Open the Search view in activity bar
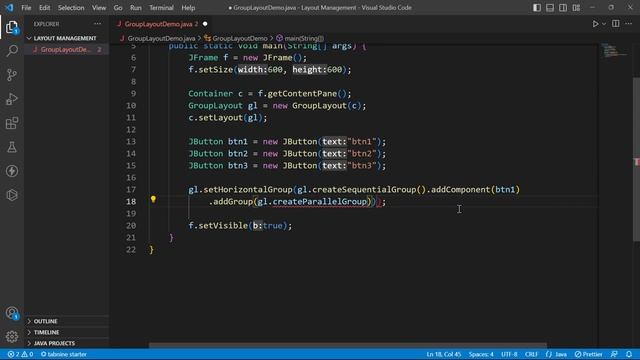The width and height of the screenshot is (640, 360). coord(12,51)
